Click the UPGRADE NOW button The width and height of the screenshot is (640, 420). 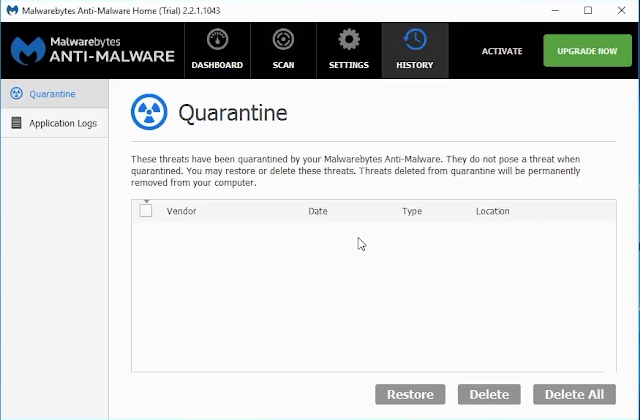point(587,51)
